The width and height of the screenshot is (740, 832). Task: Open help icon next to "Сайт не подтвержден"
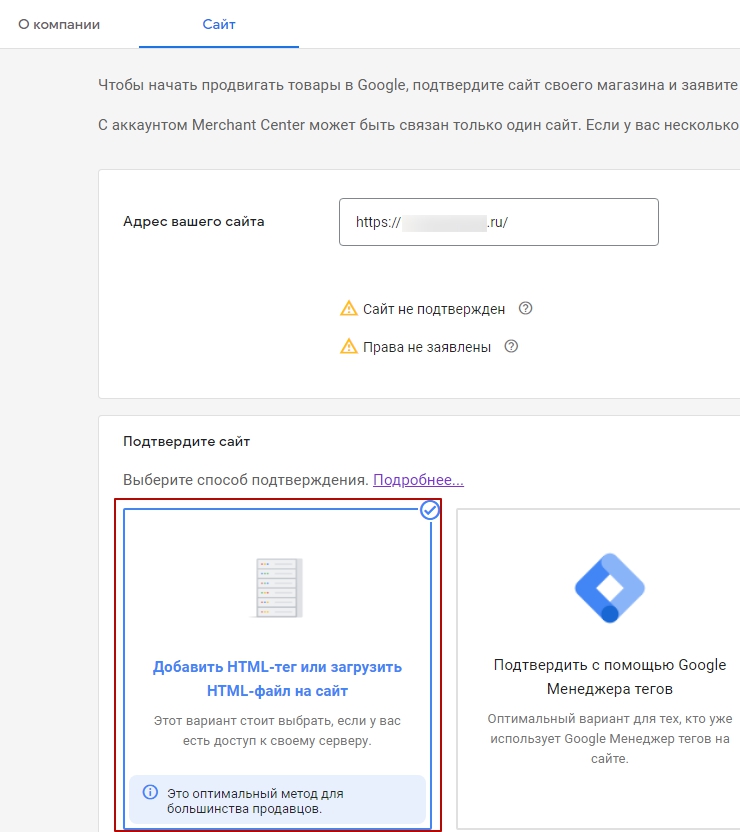(x=526, y=308)
